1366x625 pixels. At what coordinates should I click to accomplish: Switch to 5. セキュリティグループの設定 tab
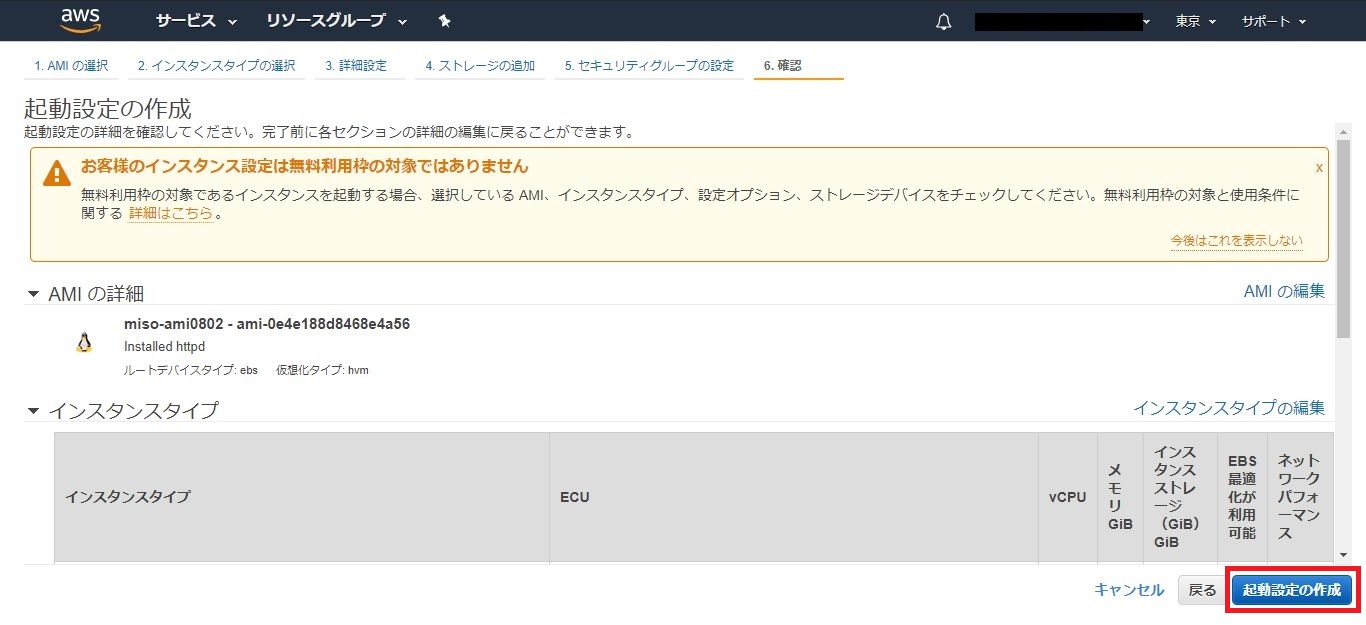648,66
